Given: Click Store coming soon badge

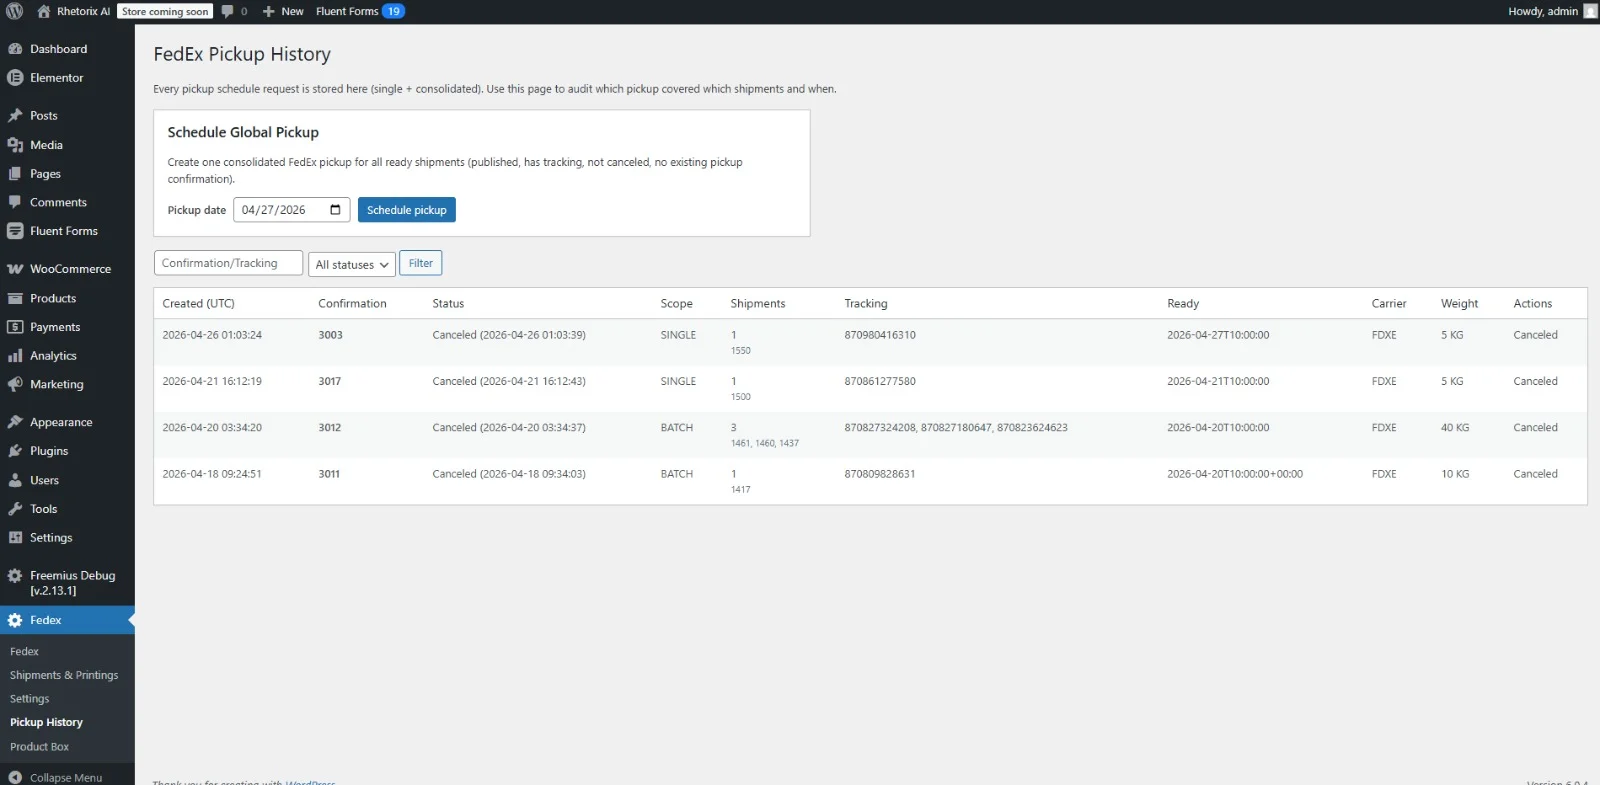Looking at the screenshot, I should pos(165,11).
